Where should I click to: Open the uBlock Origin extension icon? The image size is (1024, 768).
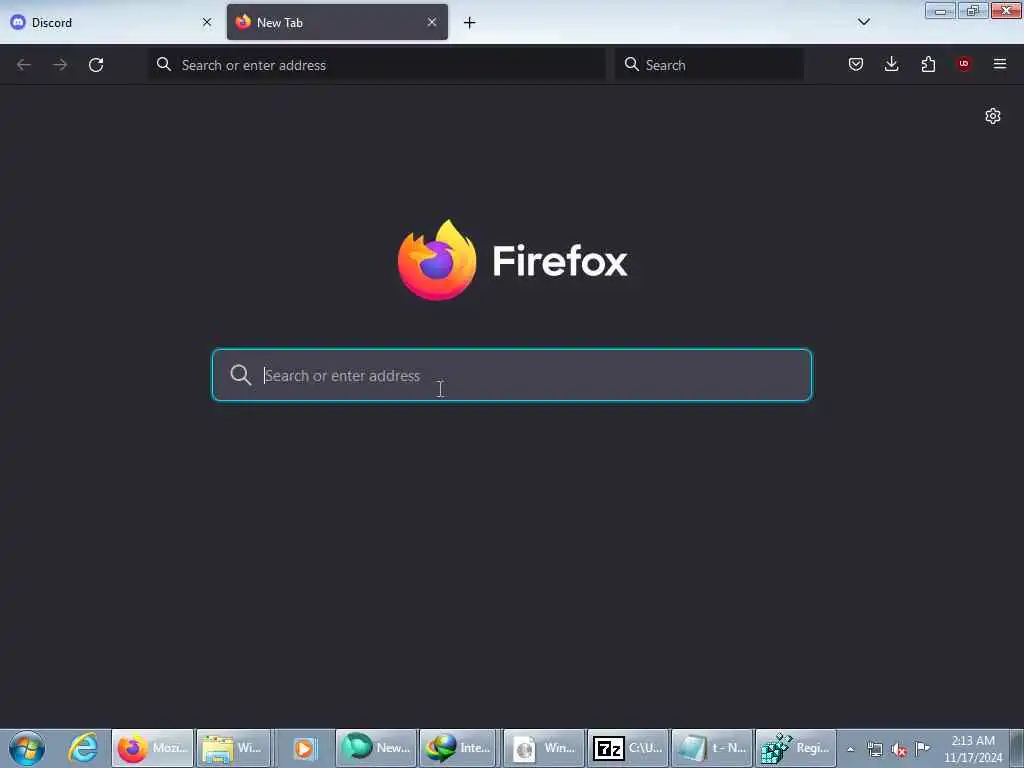coord(964,64)
